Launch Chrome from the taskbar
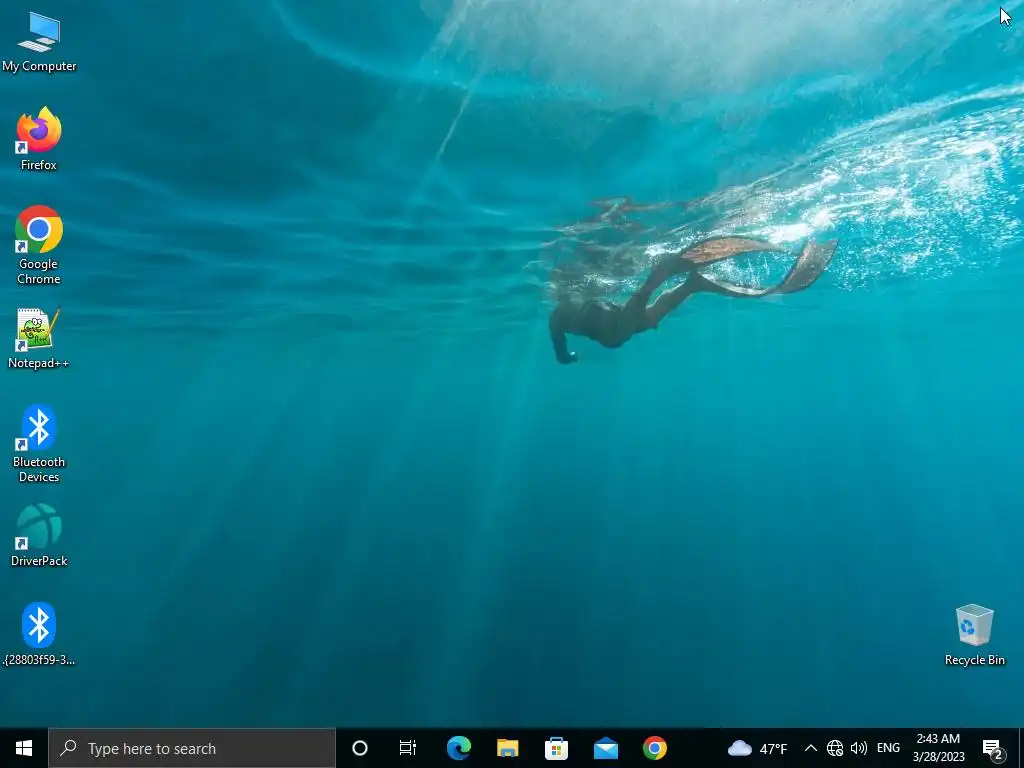 pyautogui.click(x=654, y=748)
